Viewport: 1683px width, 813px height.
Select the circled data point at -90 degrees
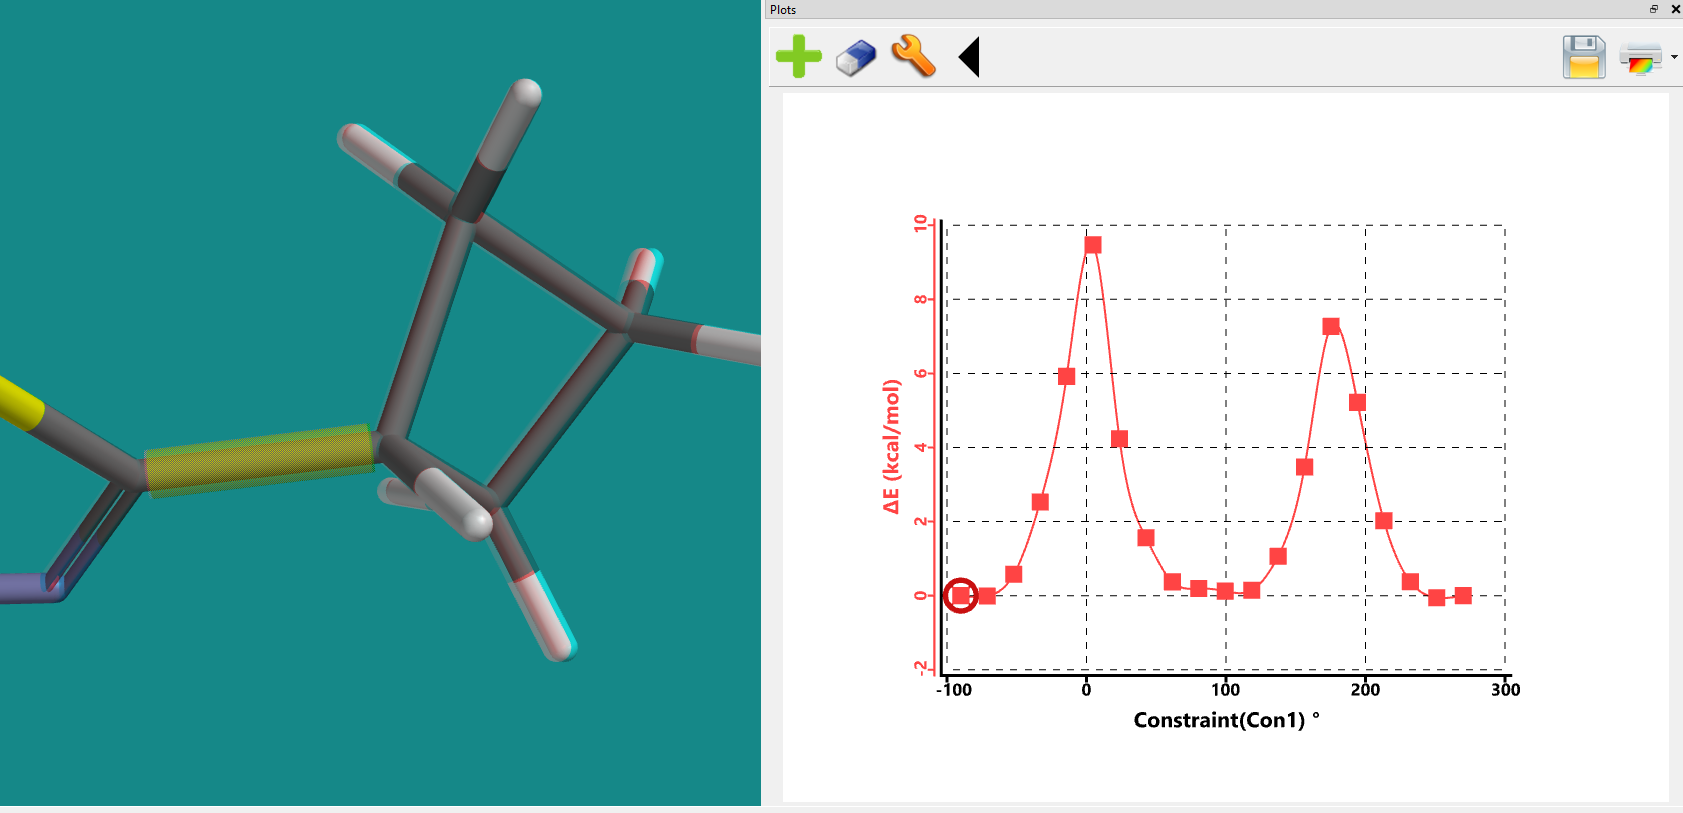click(960, 595)
